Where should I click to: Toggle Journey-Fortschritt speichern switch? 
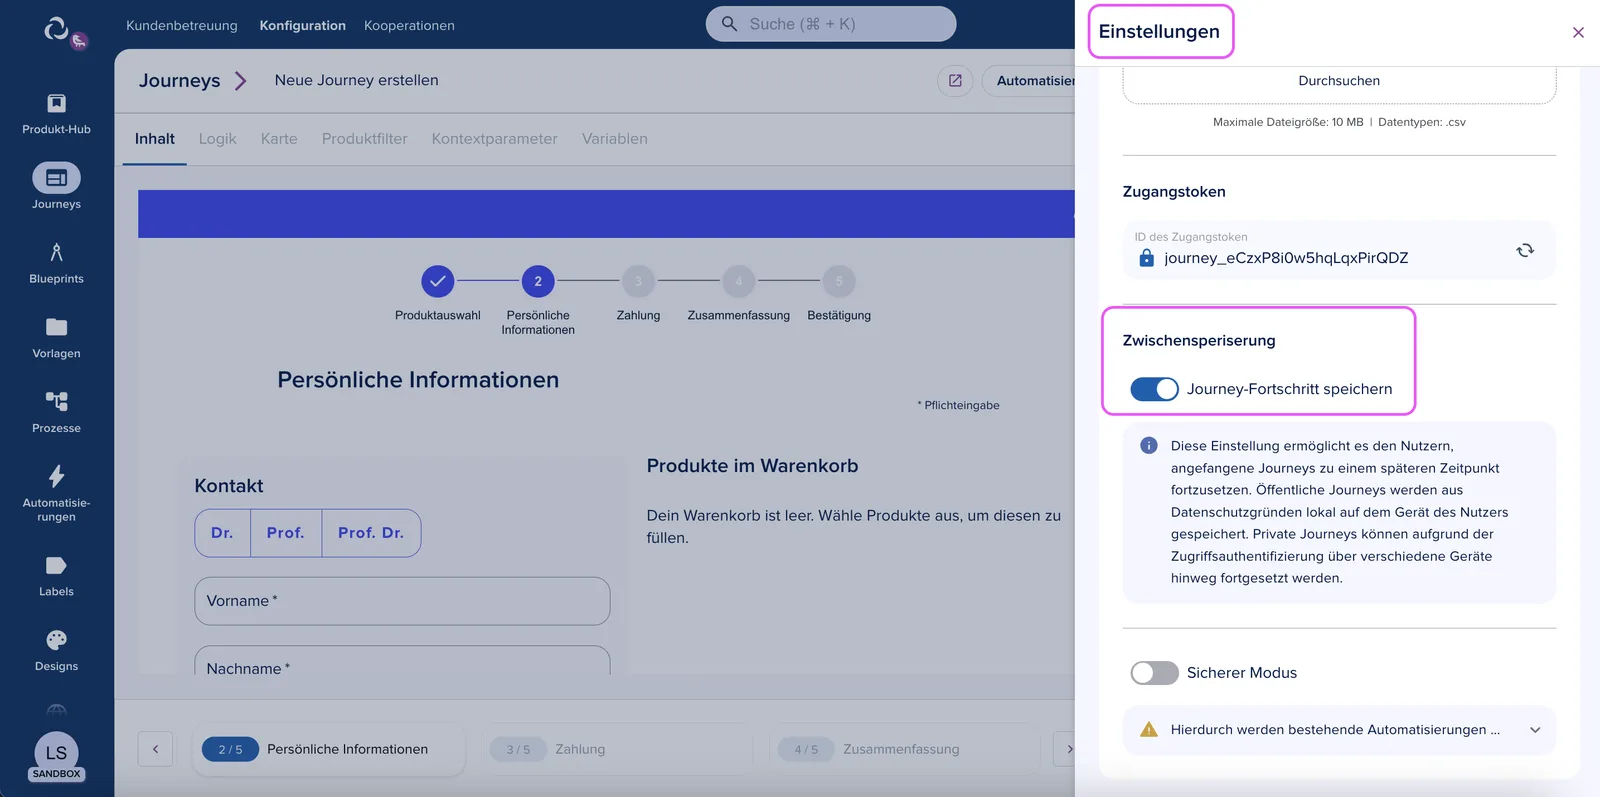coord(1154,389)
